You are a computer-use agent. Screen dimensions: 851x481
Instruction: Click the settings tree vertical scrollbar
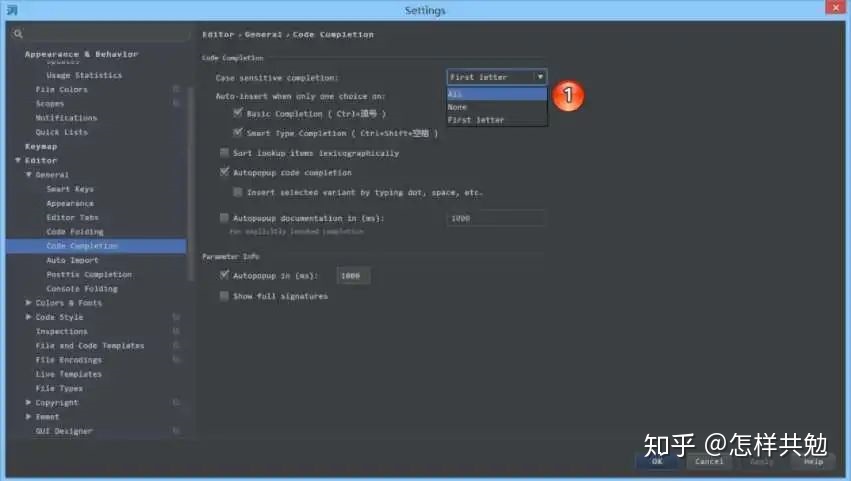190,185
